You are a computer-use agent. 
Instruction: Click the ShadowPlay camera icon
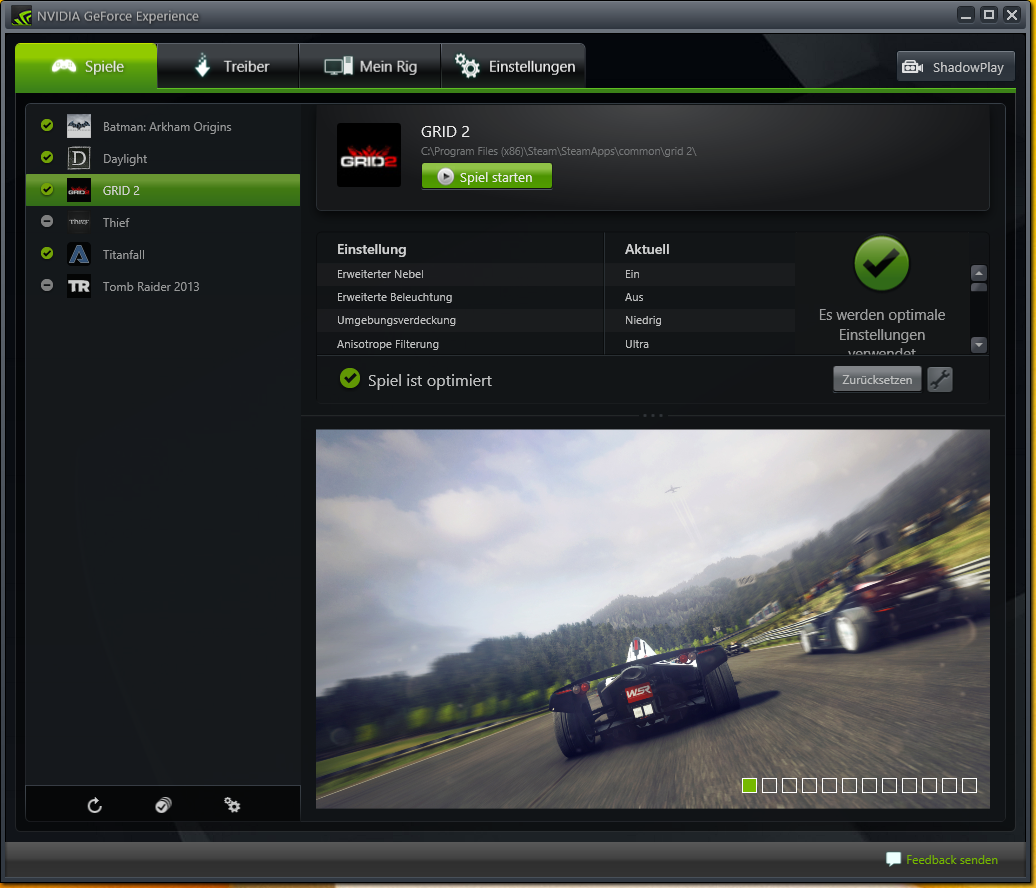pos(912,67)
